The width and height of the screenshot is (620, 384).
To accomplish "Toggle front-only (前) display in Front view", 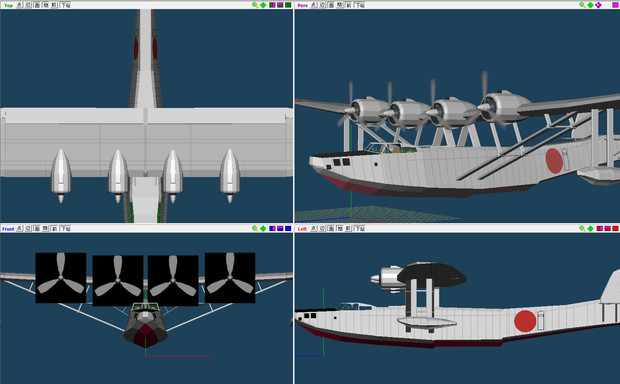I will [54, 229].
